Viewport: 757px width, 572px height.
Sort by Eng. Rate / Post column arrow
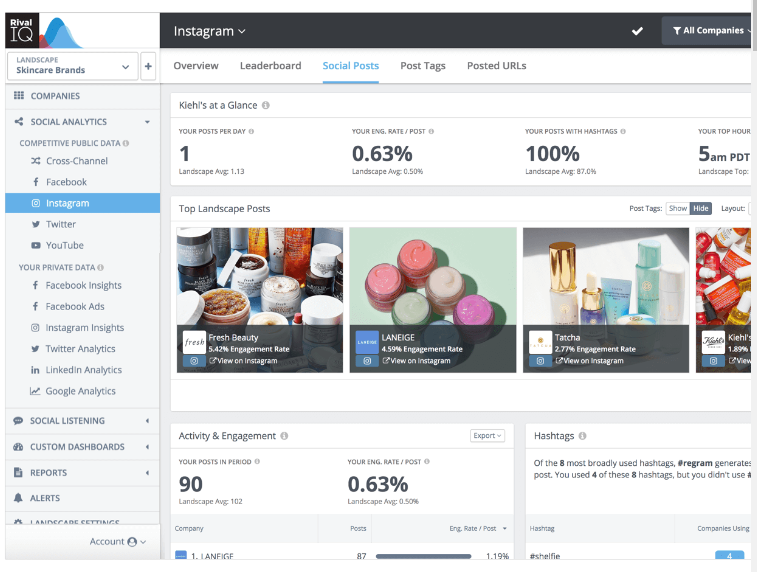pyautogui.click(x=505, y=529)
